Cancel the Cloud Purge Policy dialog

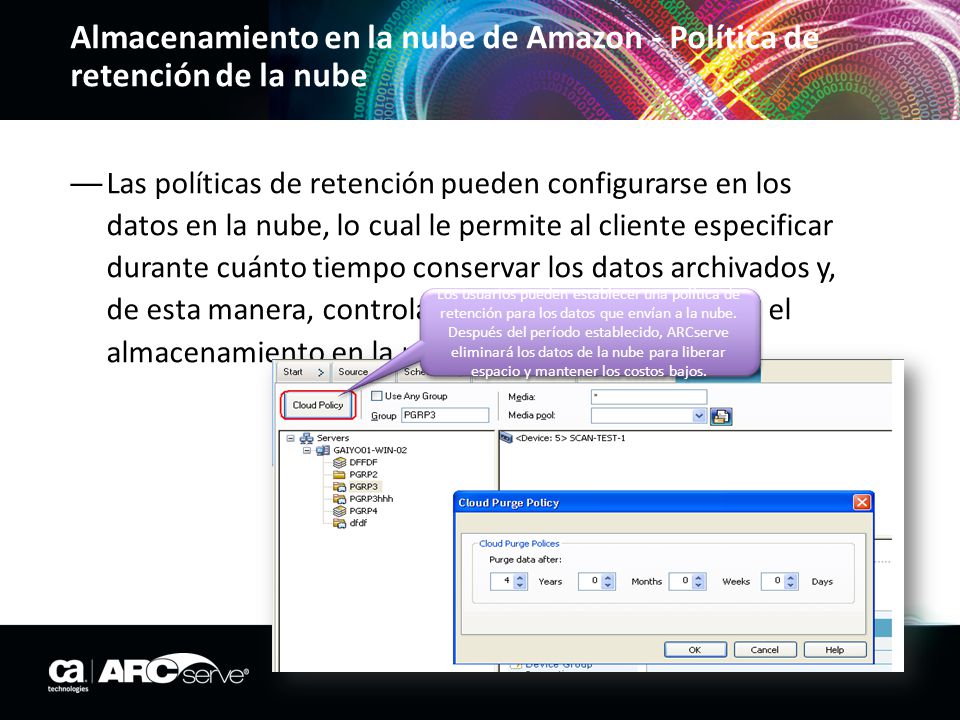pos(765,650)
